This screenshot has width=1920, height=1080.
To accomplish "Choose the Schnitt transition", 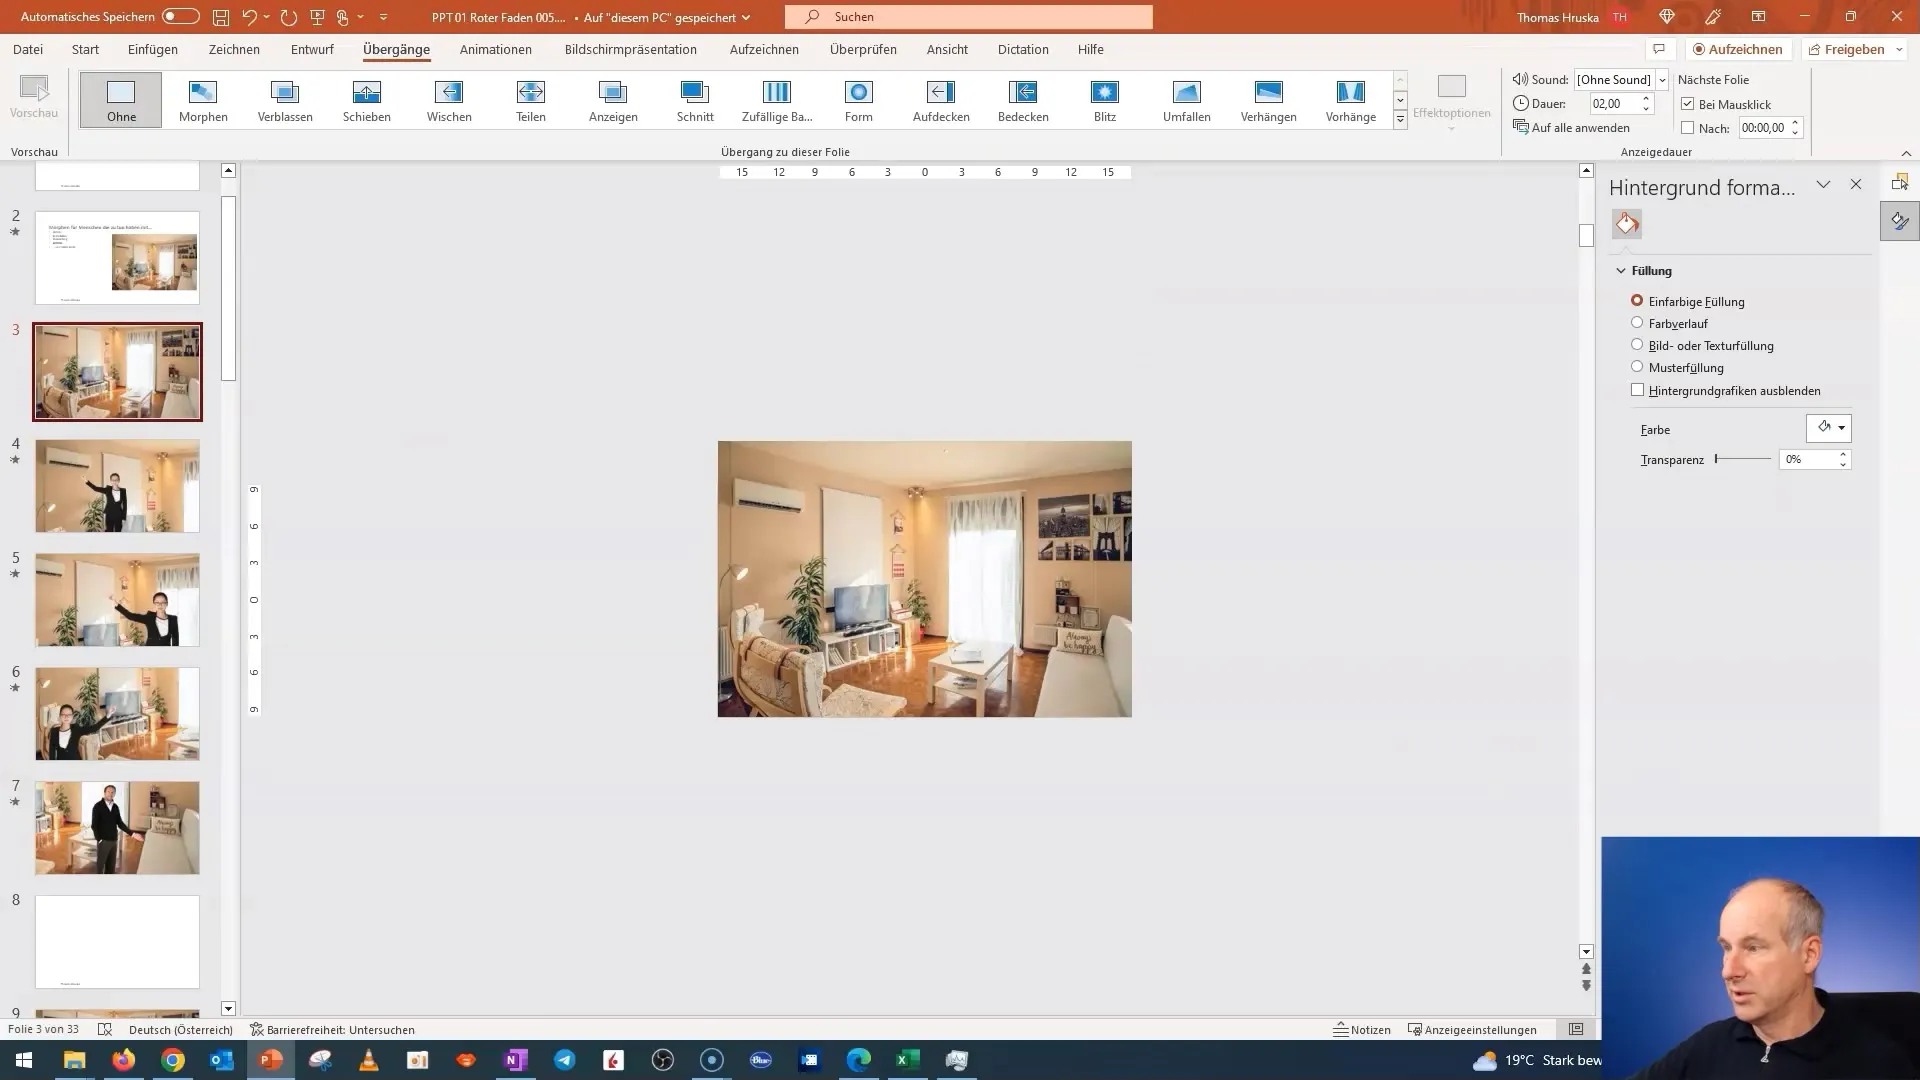I will (x=695, y=100).
